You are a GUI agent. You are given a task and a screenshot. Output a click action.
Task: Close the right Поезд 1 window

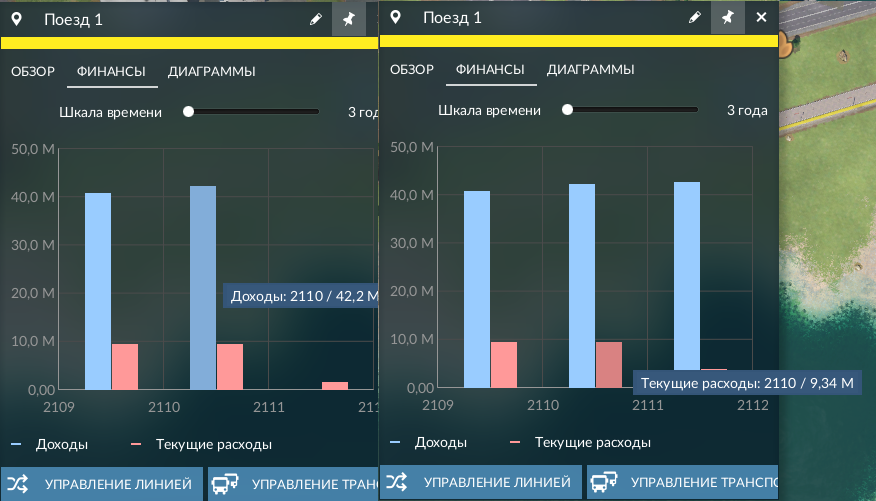(x=761, y=17)
